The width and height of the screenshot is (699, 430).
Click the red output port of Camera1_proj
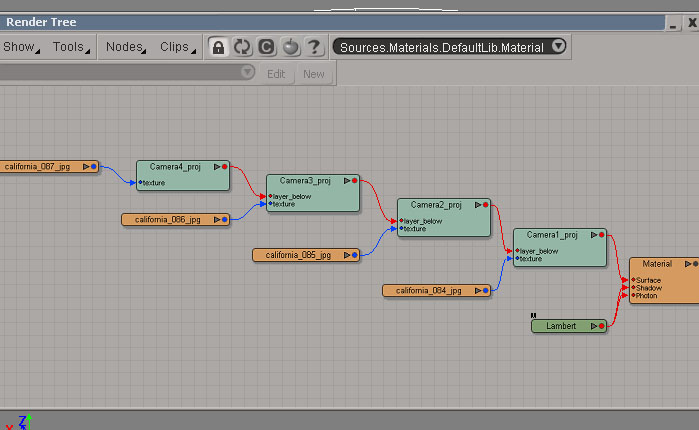pos(601,235)
